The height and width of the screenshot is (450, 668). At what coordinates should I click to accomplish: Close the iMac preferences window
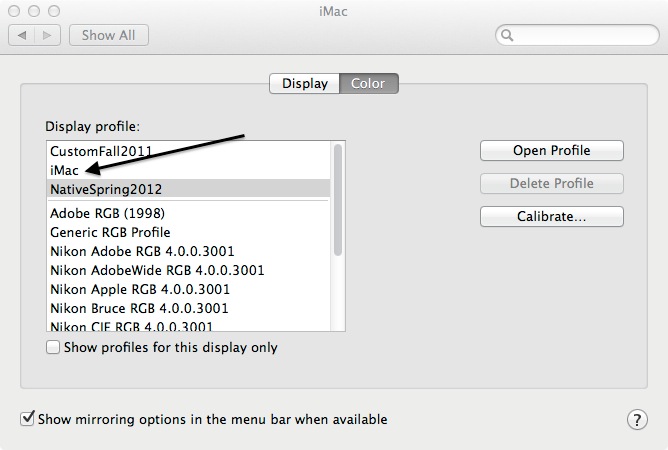pyautogui.click(x=14, y=11)
